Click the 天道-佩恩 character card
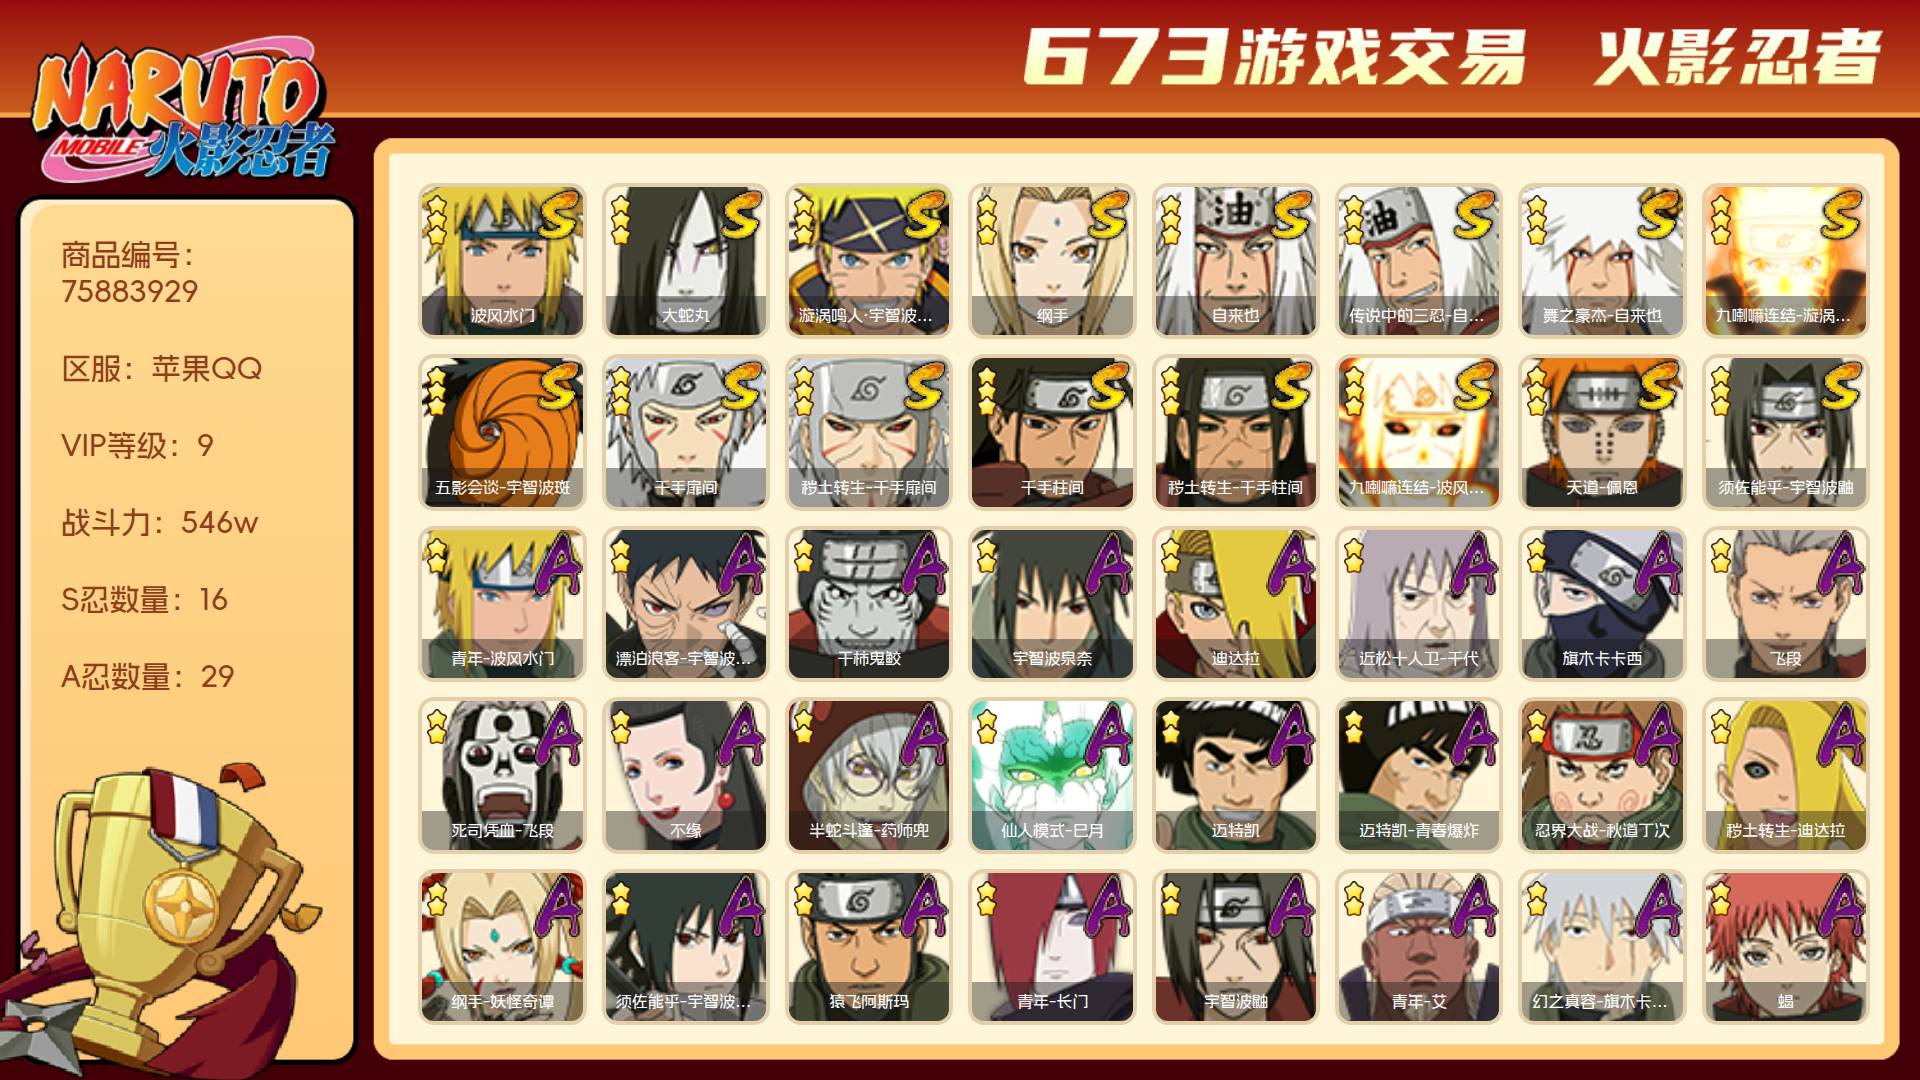The height and width of the screenshot is (1080, 1920). coord(1602,432)
